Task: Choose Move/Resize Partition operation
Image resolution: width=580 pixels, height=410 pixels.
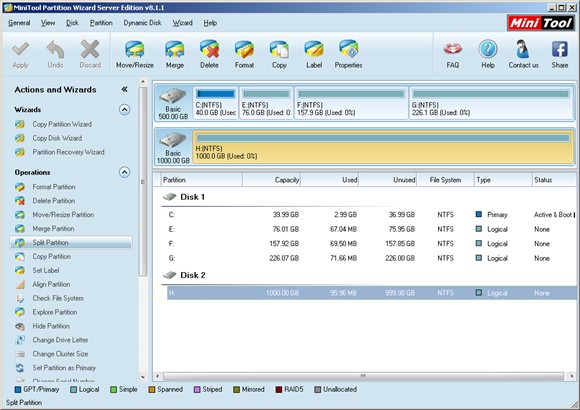Action: pyautogui.click(x=63, y=215)
